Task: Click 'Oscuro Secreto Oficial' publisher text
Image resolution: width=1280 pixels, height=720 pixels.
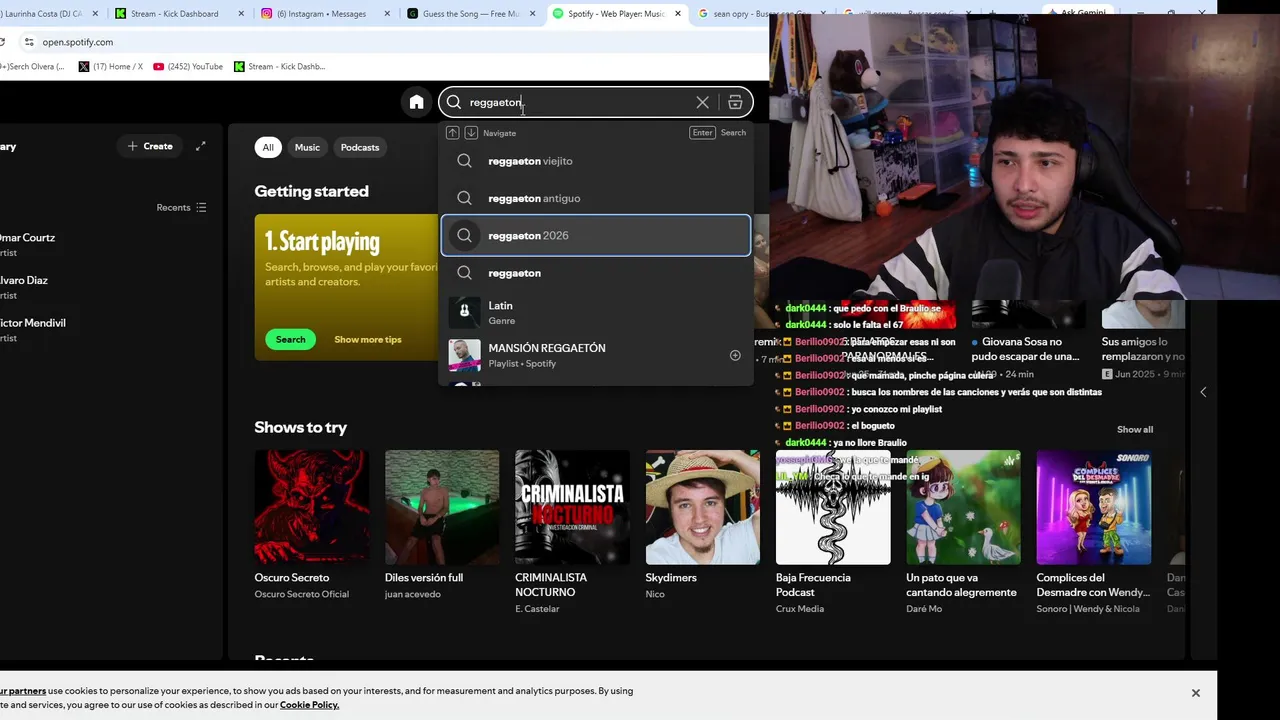Action: (301, 594)
